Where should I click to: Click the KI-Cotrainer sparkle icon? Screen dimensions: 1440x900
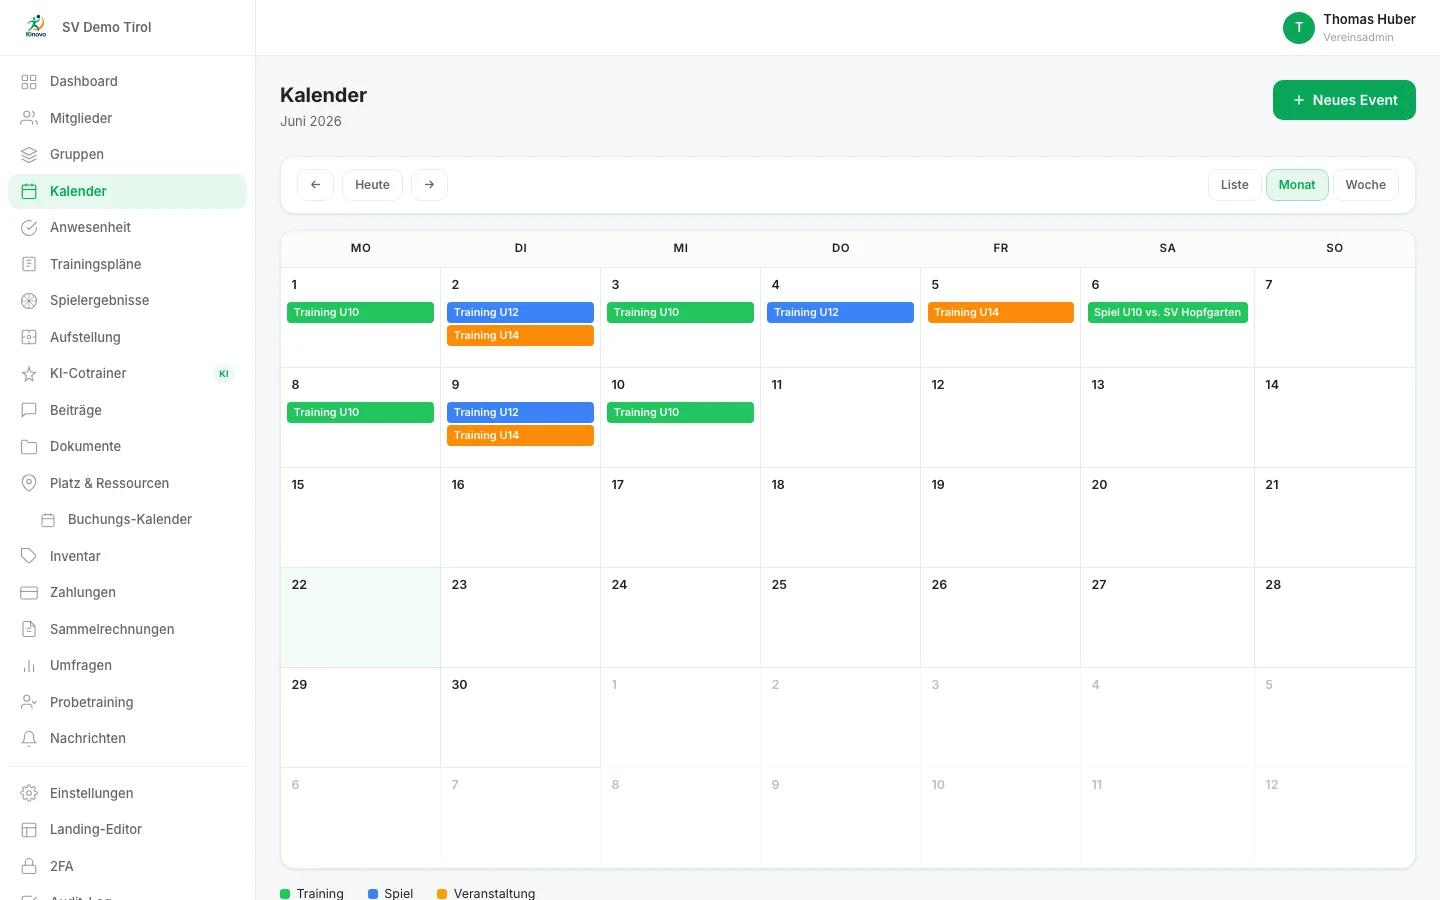29,374
